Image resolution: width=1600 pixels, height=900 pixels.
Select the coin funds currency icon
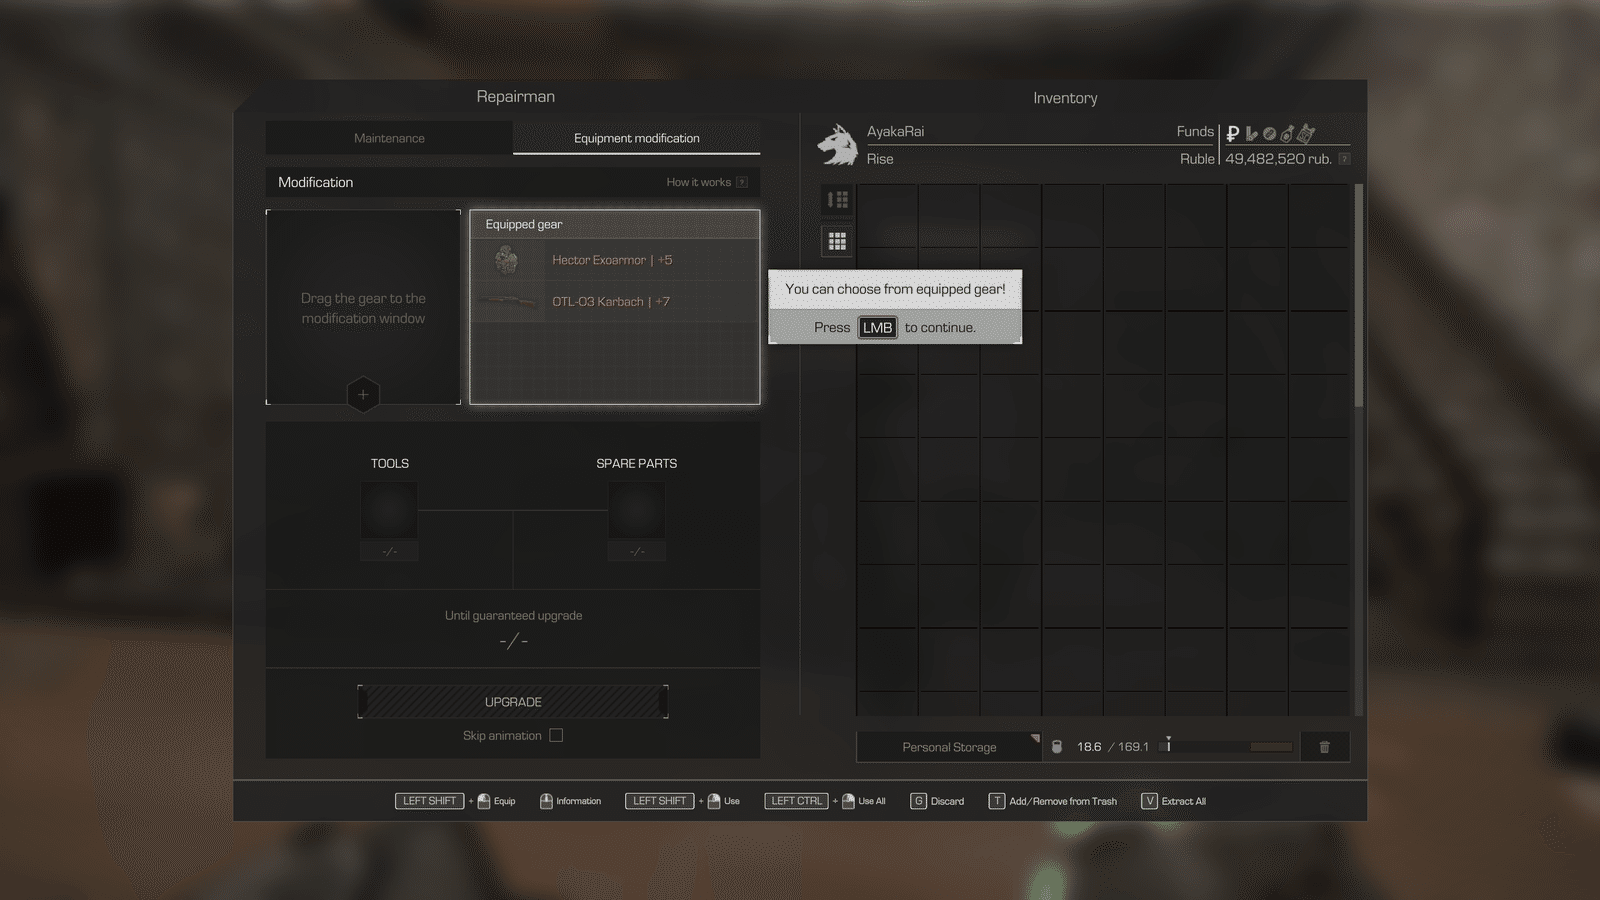(x=1269, y=133)
